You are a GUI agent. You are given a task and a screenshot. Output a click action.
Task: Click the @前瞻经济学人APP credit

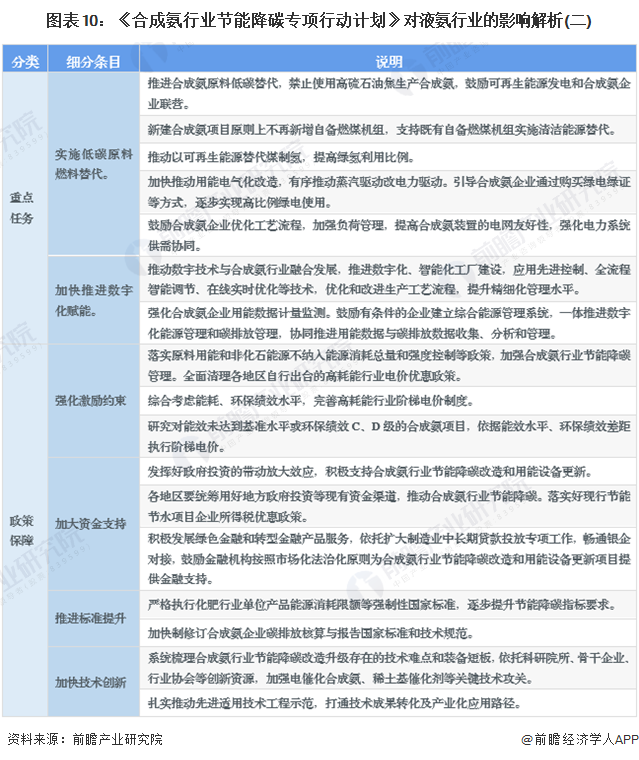pos(580,739)
